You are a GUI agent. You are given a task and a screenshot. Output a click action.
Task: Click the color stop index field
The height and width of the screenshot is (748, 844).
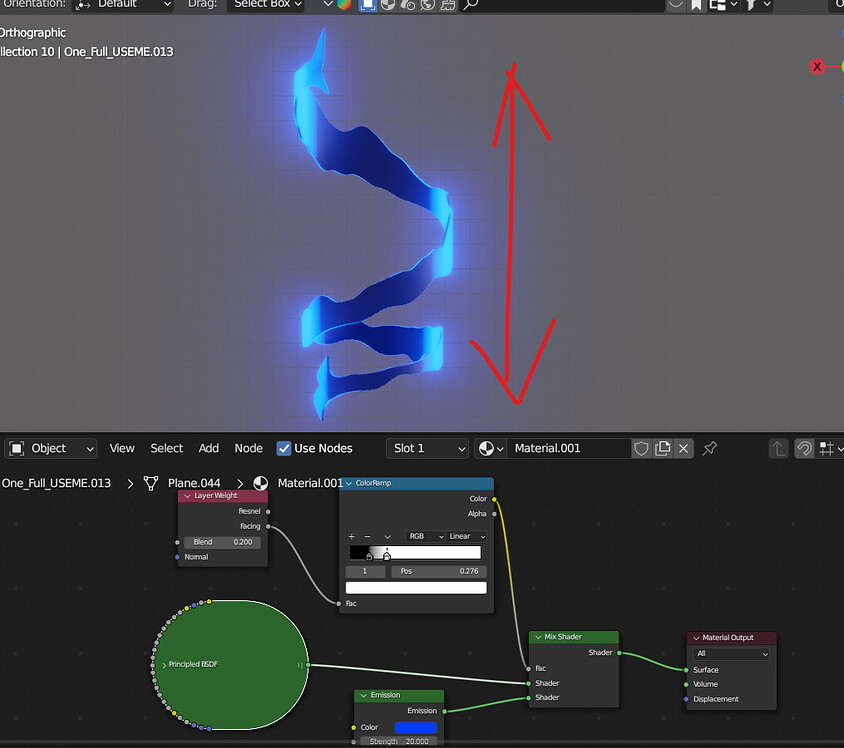tap(365, 571)
